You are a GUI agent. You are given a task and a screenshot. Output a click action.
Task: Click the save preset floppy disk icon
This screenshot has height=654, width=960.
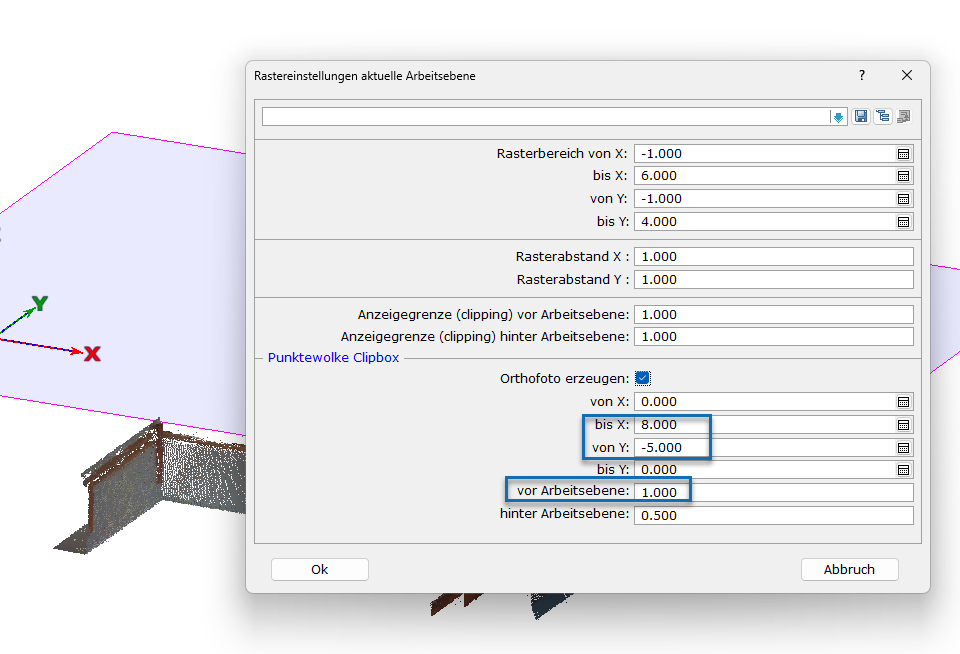click(861, 117)
